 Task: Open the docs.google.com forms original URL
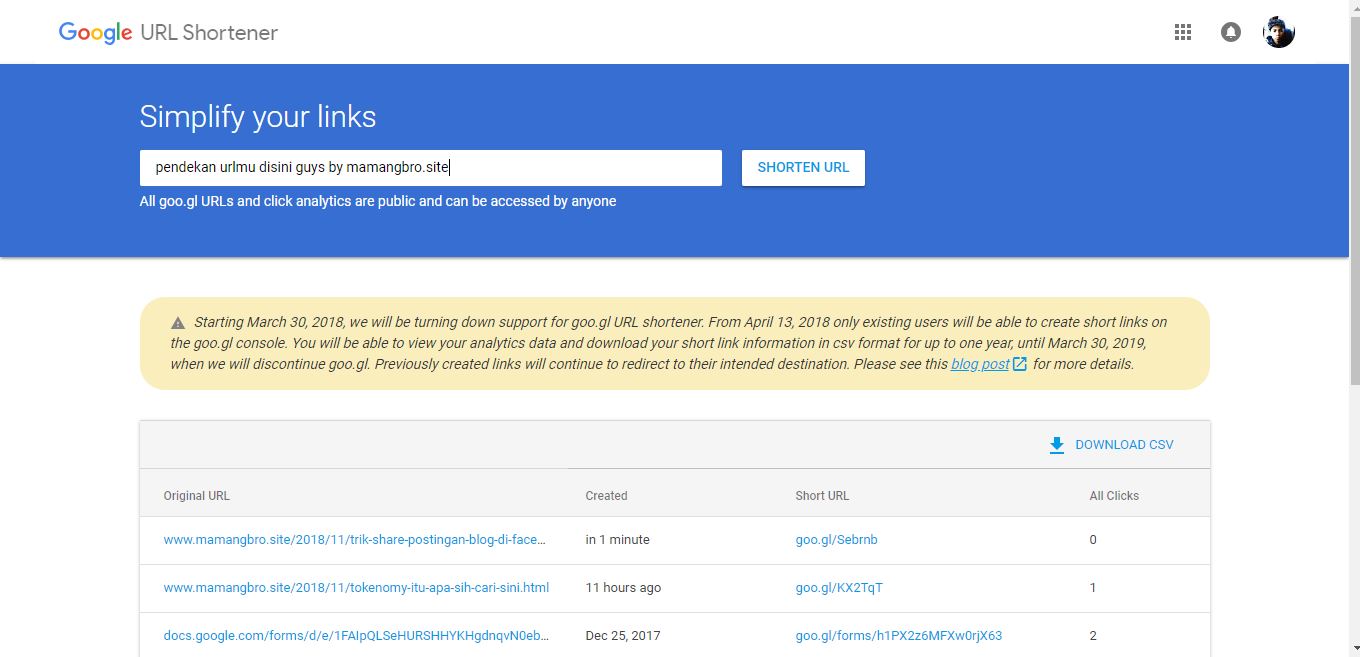pyautogui.click(x=356, y=635)
